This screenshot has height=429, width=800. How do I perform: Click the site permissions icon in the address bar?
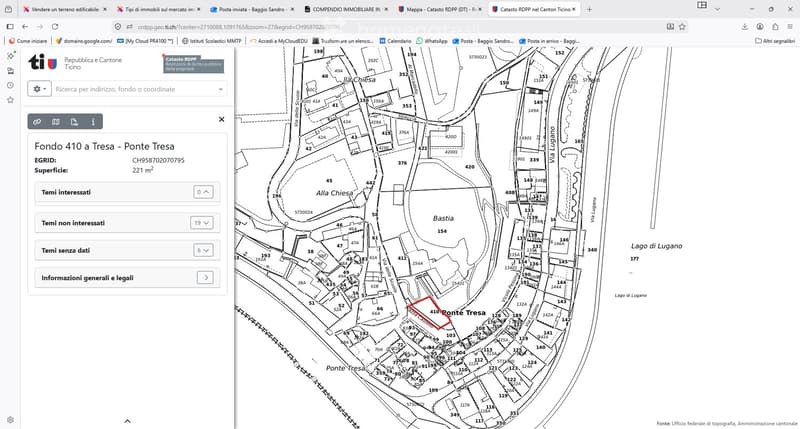tap(130, 27)
